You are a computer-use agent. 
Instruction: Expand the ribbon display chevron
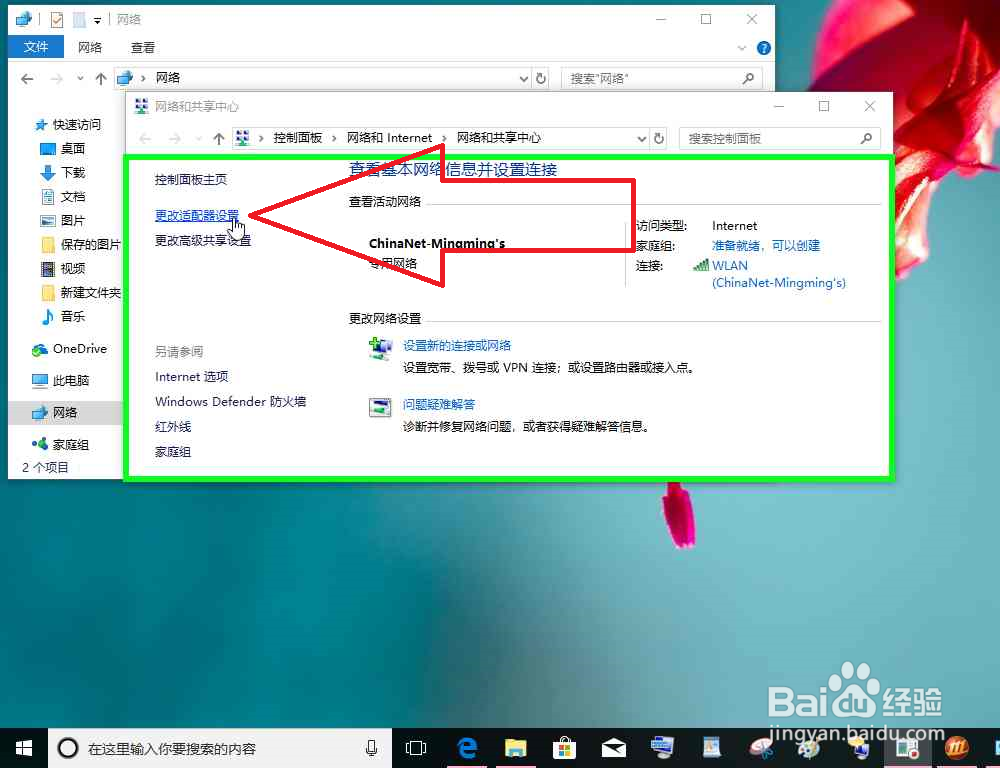[741, 47]
